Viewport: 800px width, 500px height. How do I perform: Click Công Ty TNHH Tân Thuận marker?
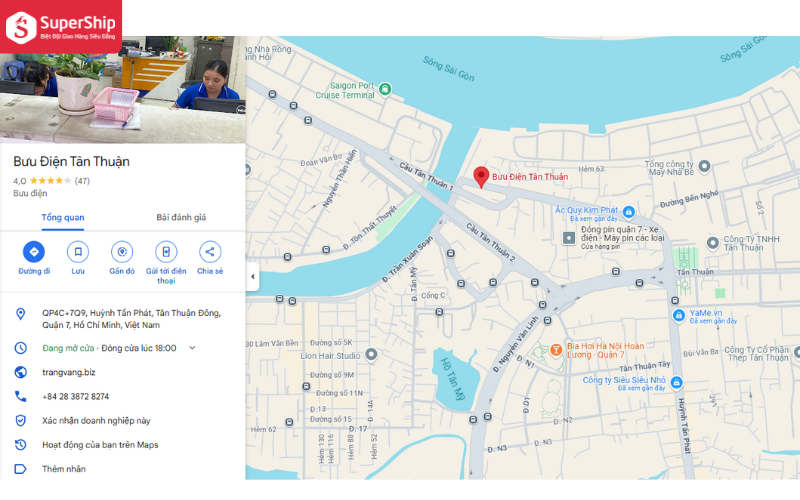click(x=713, y=243)
